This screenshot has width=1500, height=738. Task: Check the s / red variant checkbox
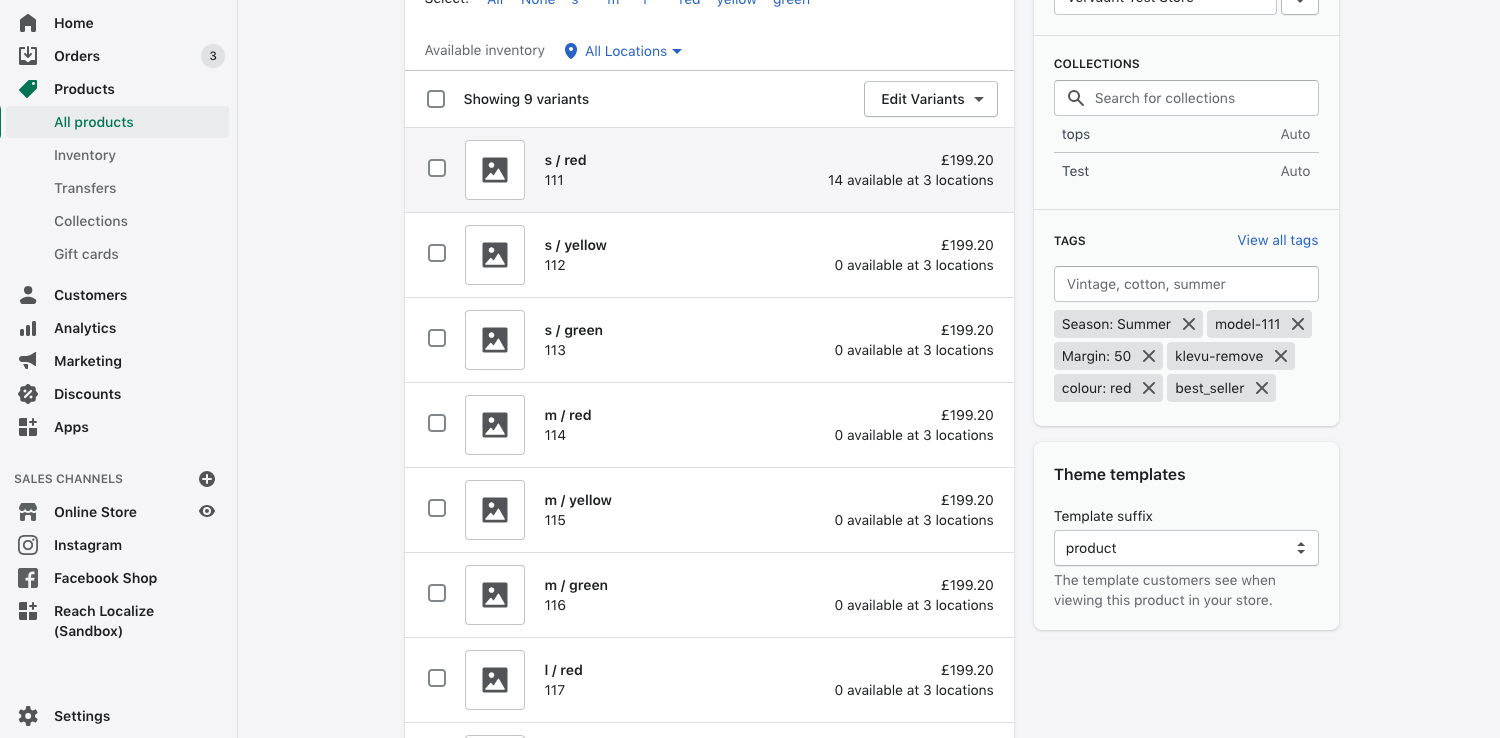click(x=437, y=168)
